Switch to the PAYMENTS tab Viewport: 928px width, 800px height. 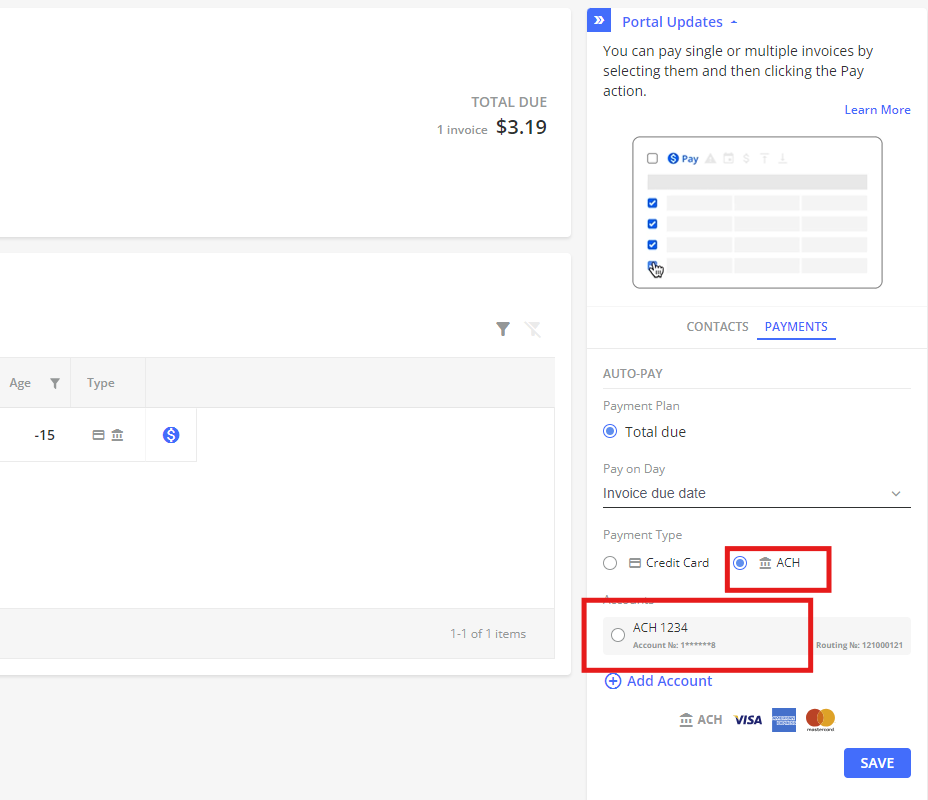click(x=796, y=327)
